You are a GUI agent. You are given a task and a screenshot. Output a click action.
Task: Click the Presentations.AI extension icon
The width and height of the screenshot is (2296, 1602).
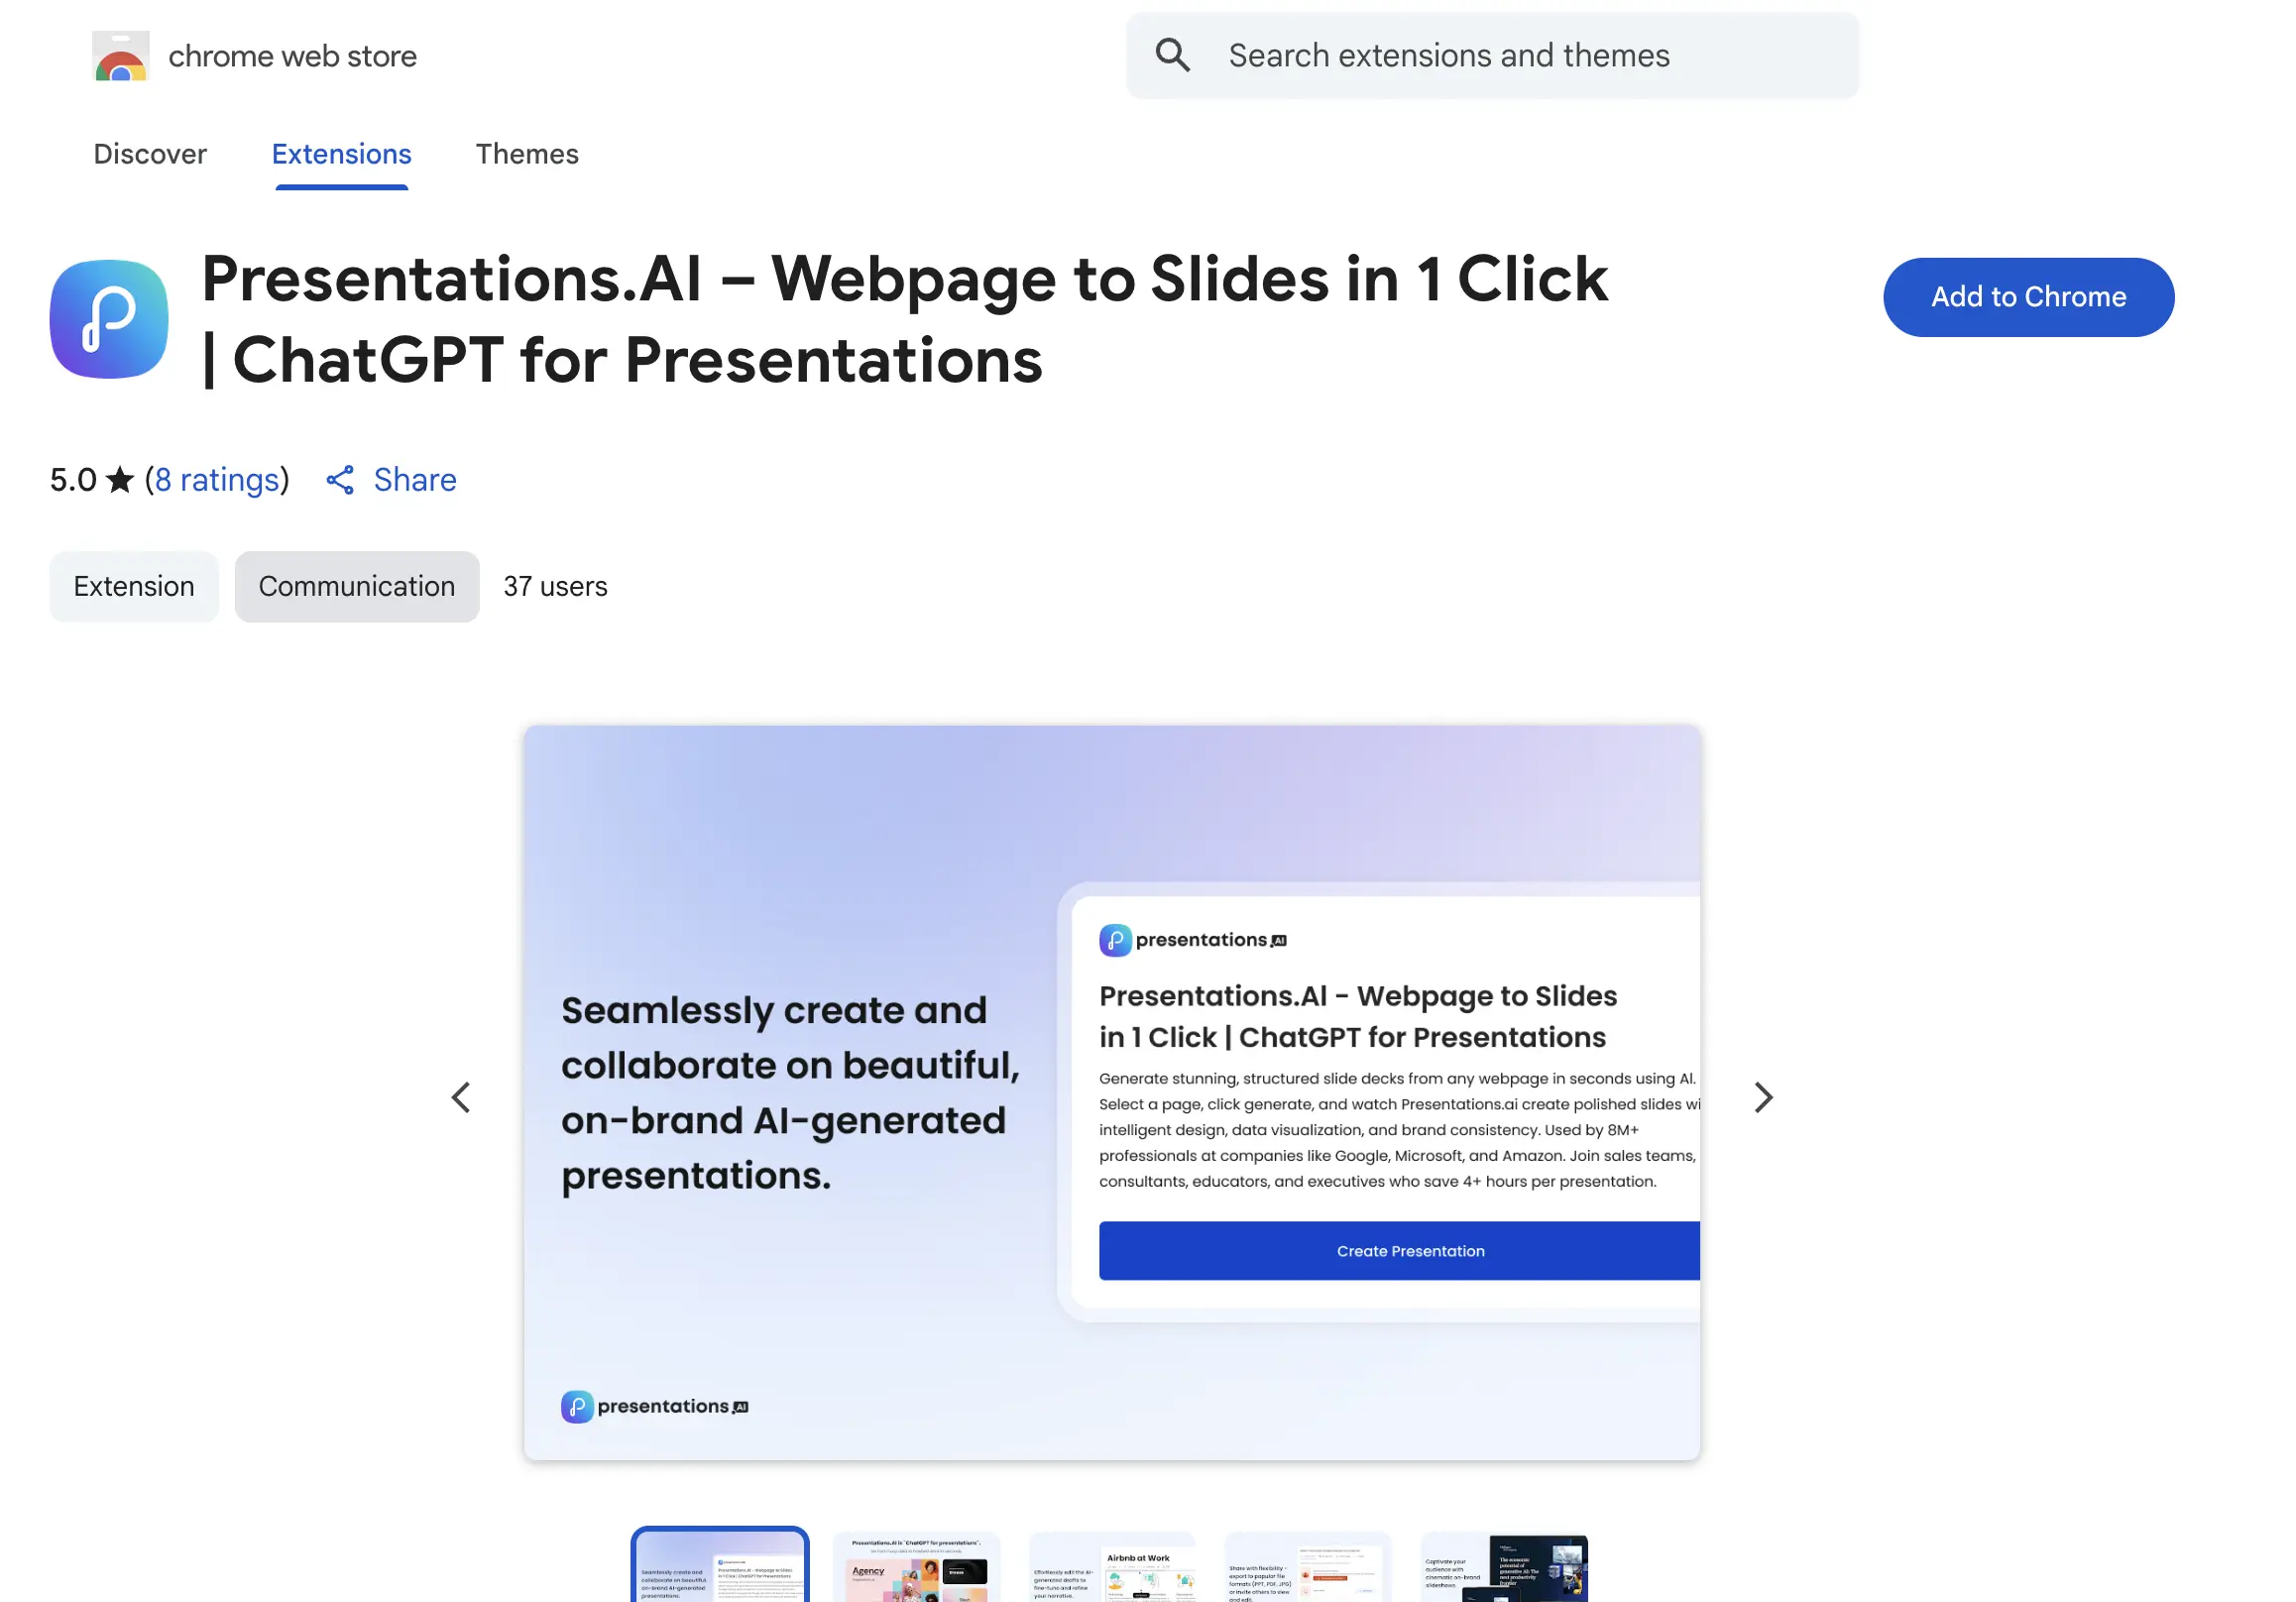[109, 319]
